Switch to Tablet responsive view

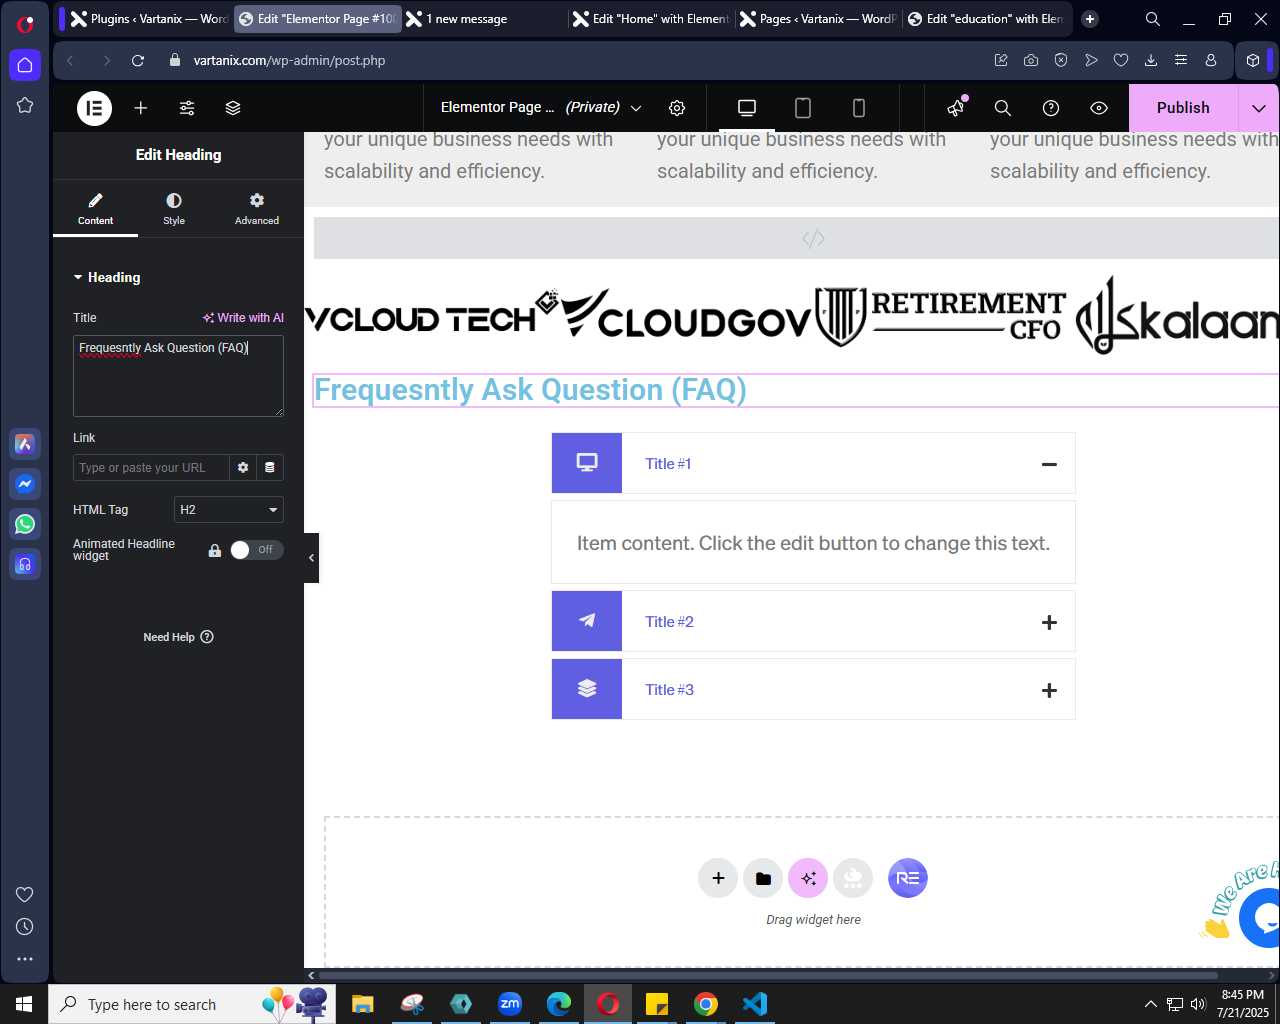click(803, 108)
